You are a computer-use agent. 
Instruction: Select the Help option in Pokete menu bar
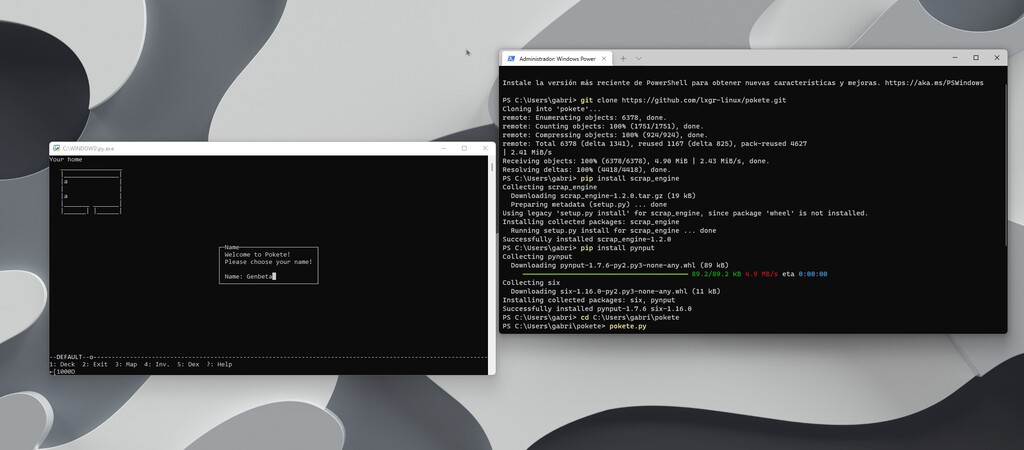(219, 364)
